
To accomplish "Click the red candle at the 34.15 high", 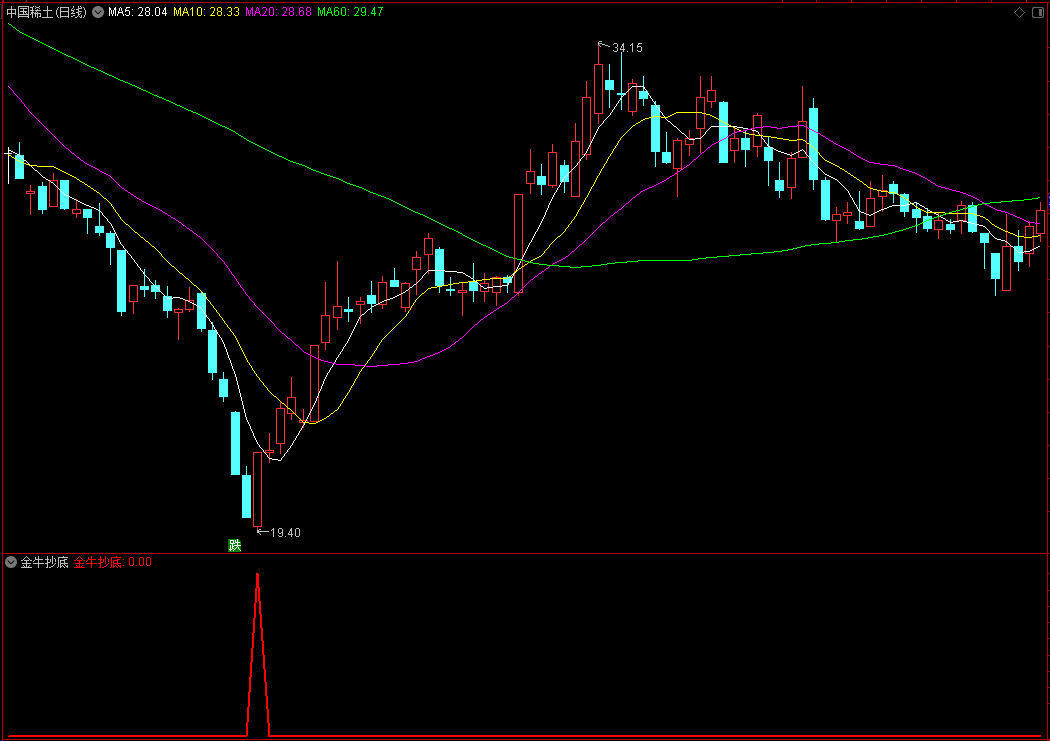I will (x=598, y=88).
